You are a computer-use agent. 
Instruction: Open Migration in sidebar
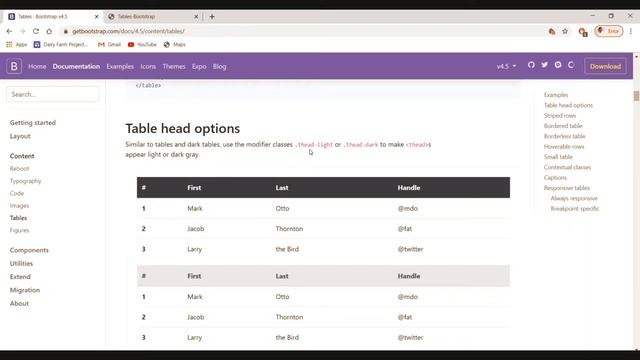click(x=25, y=290)
